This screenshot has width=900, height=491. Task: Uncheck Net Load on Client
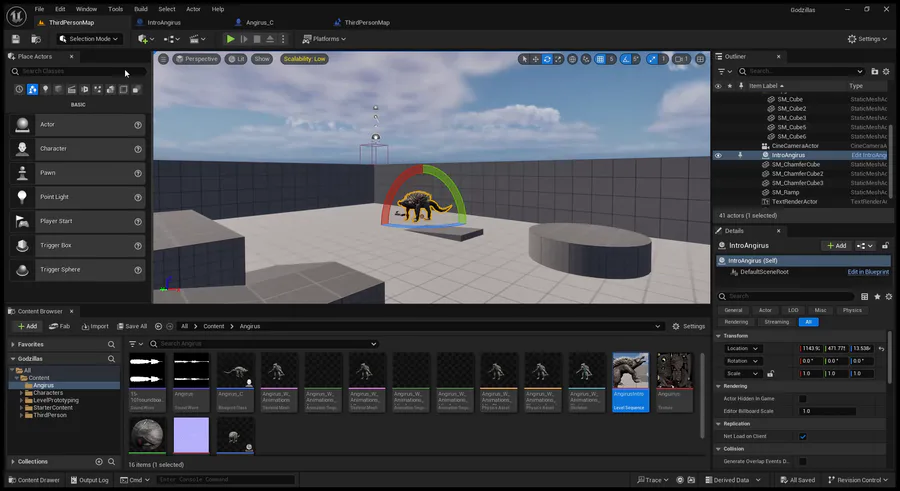(x=803, y=436)
